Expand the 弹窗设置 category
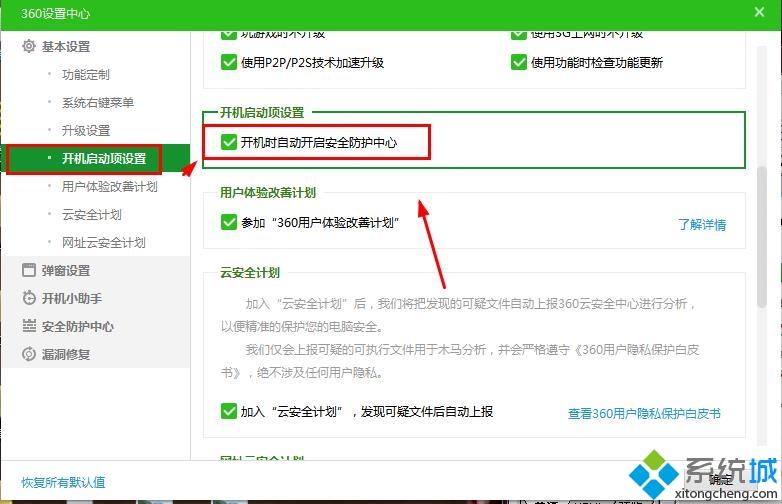The height and width of the screenshot is (504, 782). pyautogui.click(x=65, y=270)
